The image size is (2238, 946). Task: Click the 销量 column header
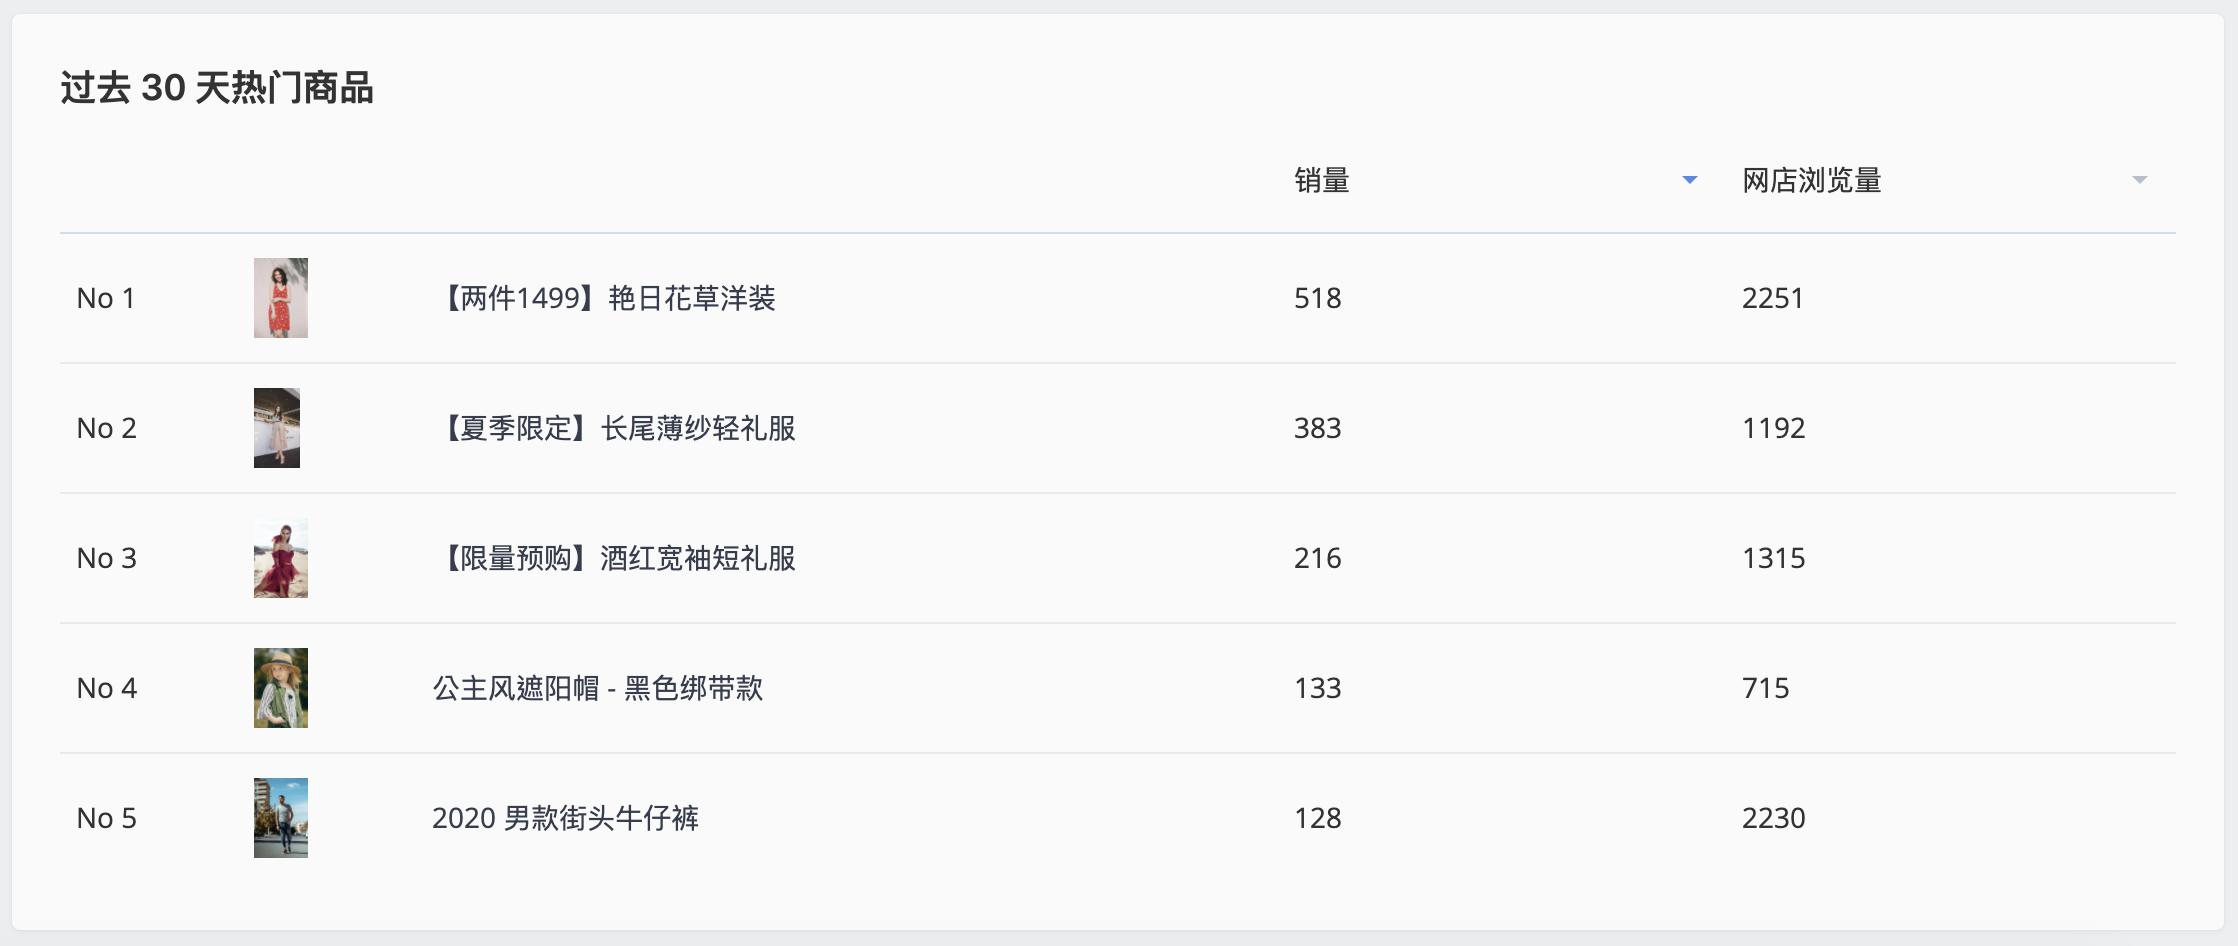point(1322,180)
